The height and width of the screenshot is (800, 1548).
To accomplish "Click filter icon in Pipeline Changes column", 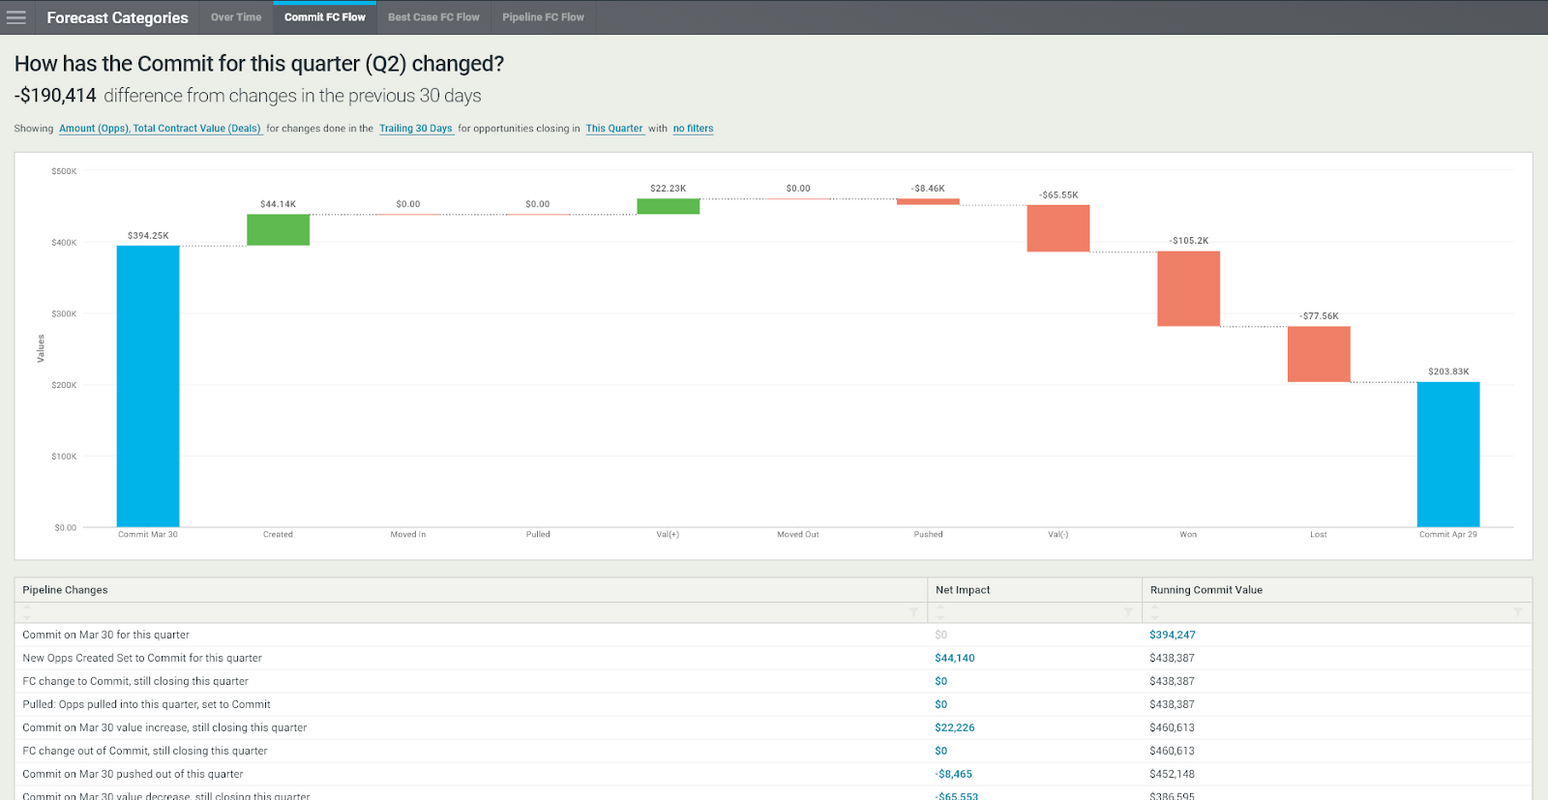I will tap(913, 612).
